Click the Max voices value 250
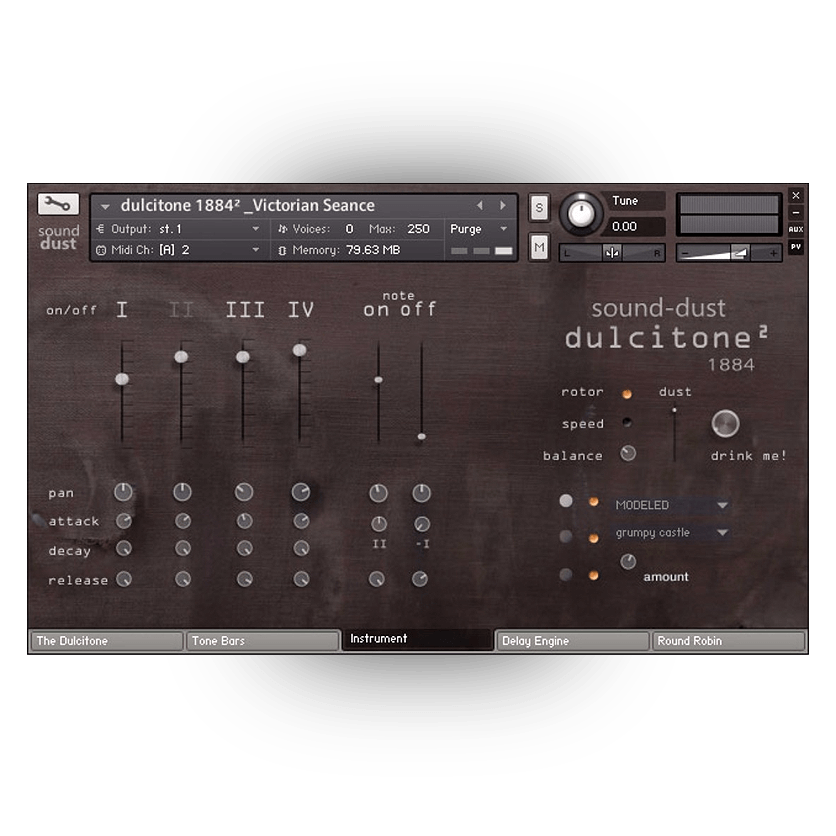 click(419, 229)
